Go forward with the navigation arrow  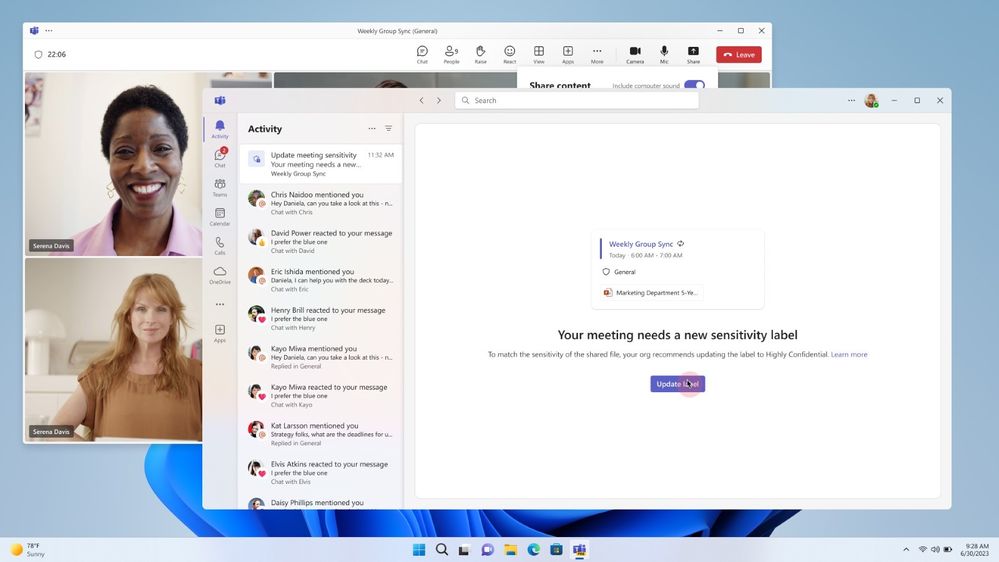tap(439, 101)
